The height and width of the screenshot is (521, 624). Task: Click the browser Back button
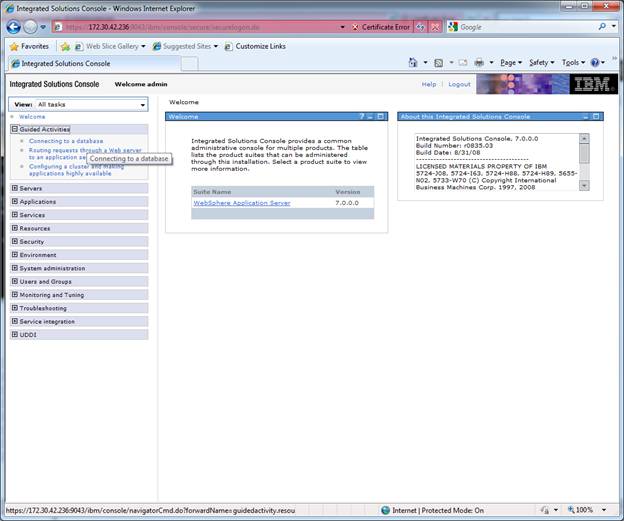tap(12, 27)
